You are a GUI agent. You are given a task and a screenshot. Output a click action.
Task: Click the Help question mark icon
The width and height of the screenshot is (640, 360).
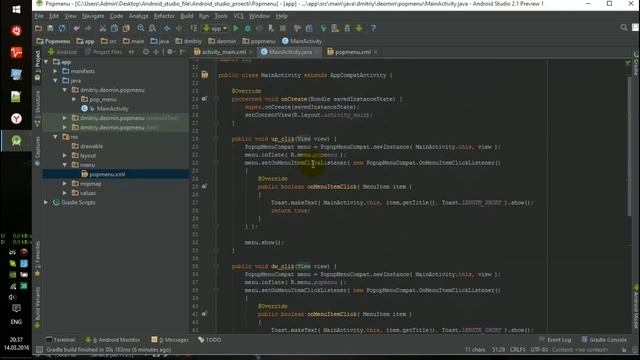pyautogui.click(x=373, y=28)
